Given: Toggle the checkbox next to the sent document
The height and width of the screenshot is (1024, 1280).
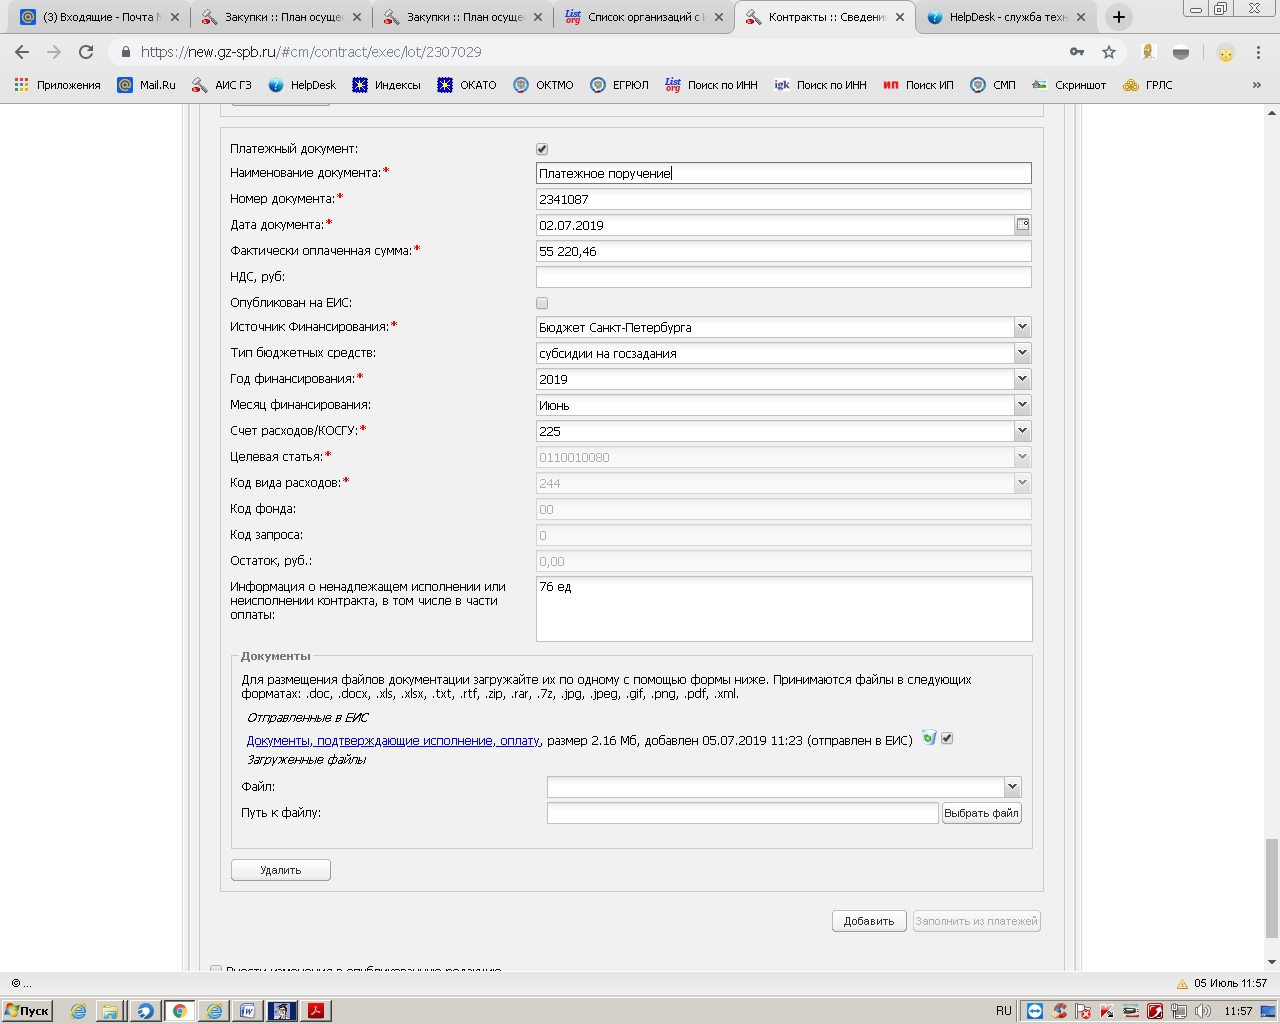Looking at the screenshot, I should coord(947,739).
